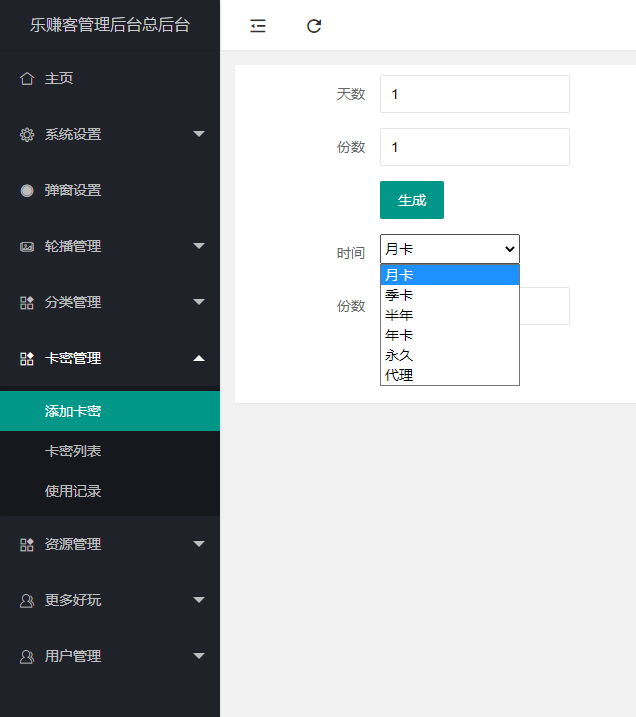This screenshot has width=636, height=717.
Task: Click the gear icon for 系统设置
Action: click(x=27, y=134)
